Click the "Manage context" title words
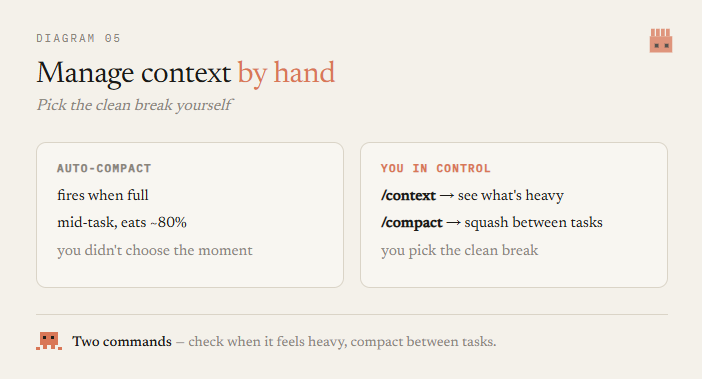This screenshot has width=702, height=379. [x=133, y=72]
